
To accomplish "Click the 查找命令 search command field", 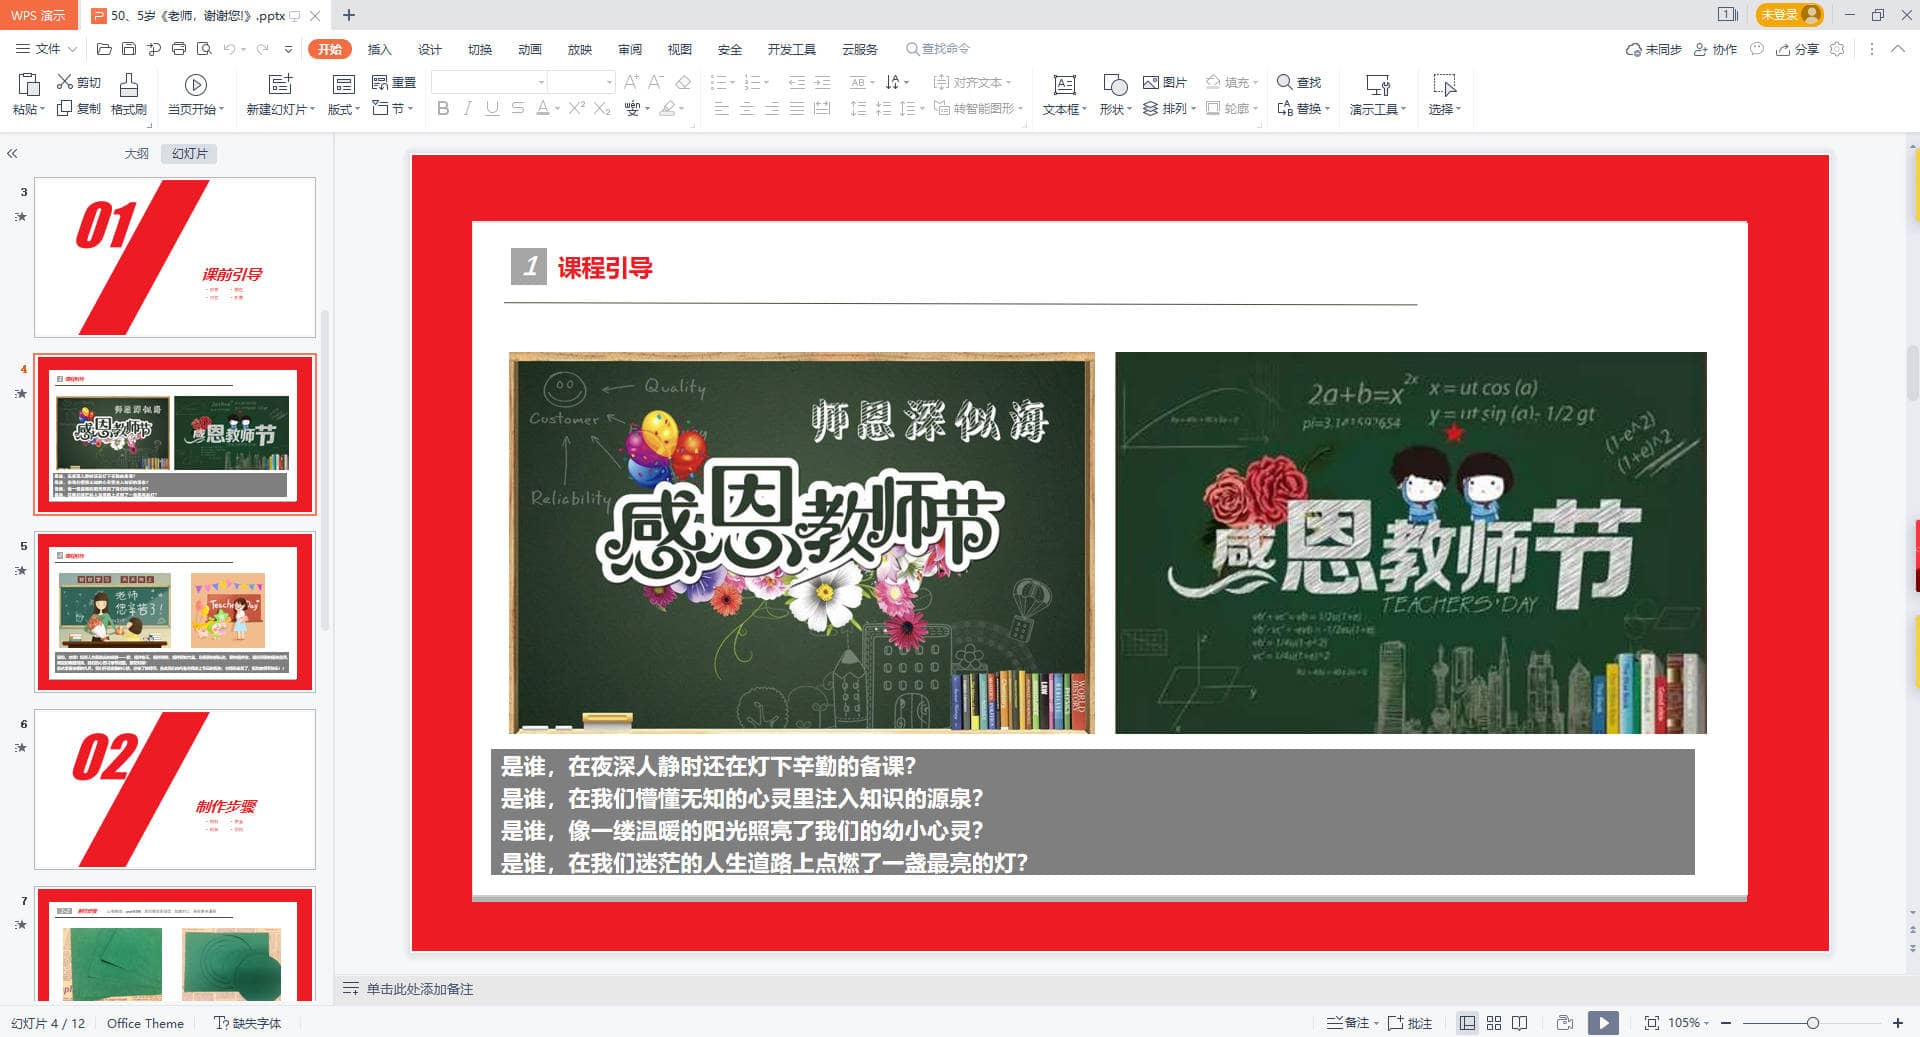I will pyautogui.click(x=938, y=49).
